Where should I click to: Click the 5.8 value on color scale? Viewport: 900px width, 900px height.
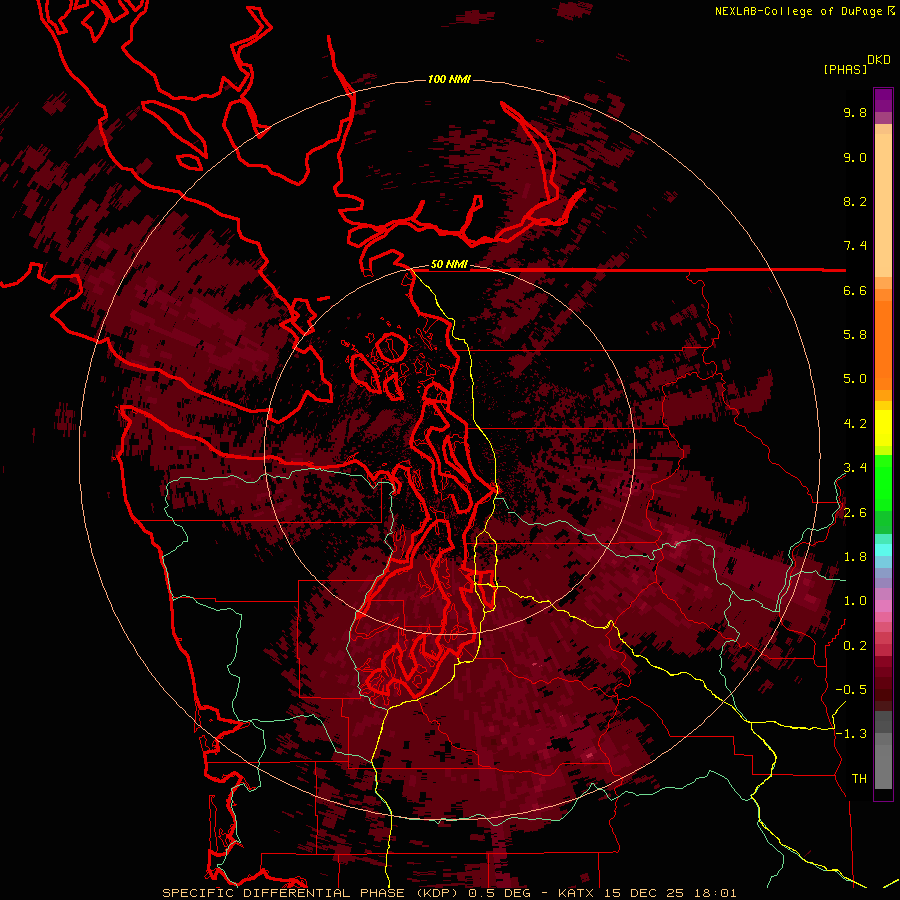click(x=855, y=335)
